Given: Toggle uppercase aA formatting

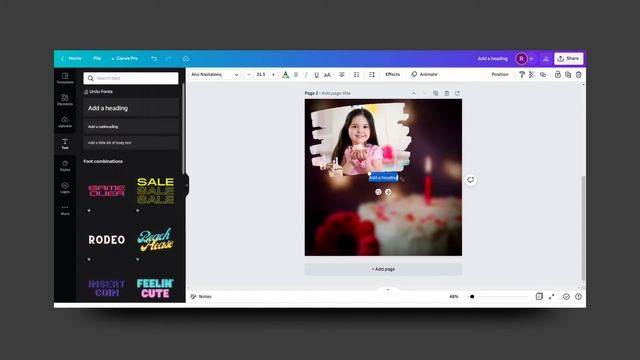Looking at the screenshot, I should point(327,75).
